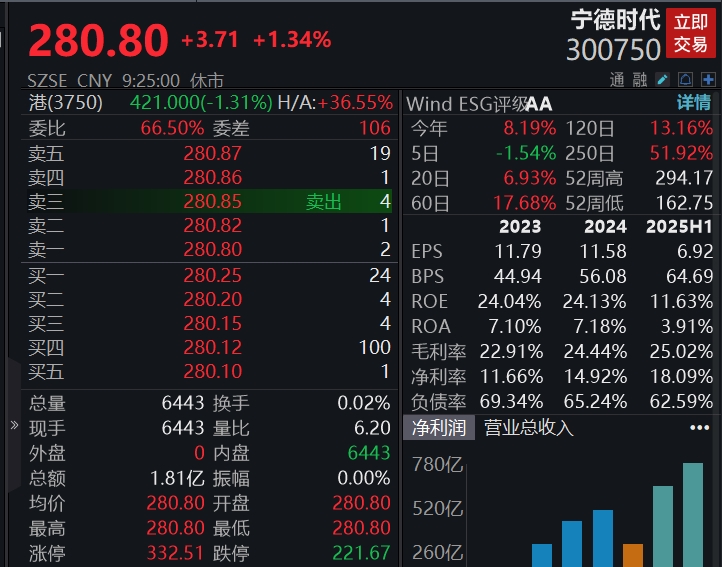Image resolution: width=722 pixels, height=567 pixels.
Task: Click the 2025H1 净利率 value 18.09%
Action: pos(681,376)
